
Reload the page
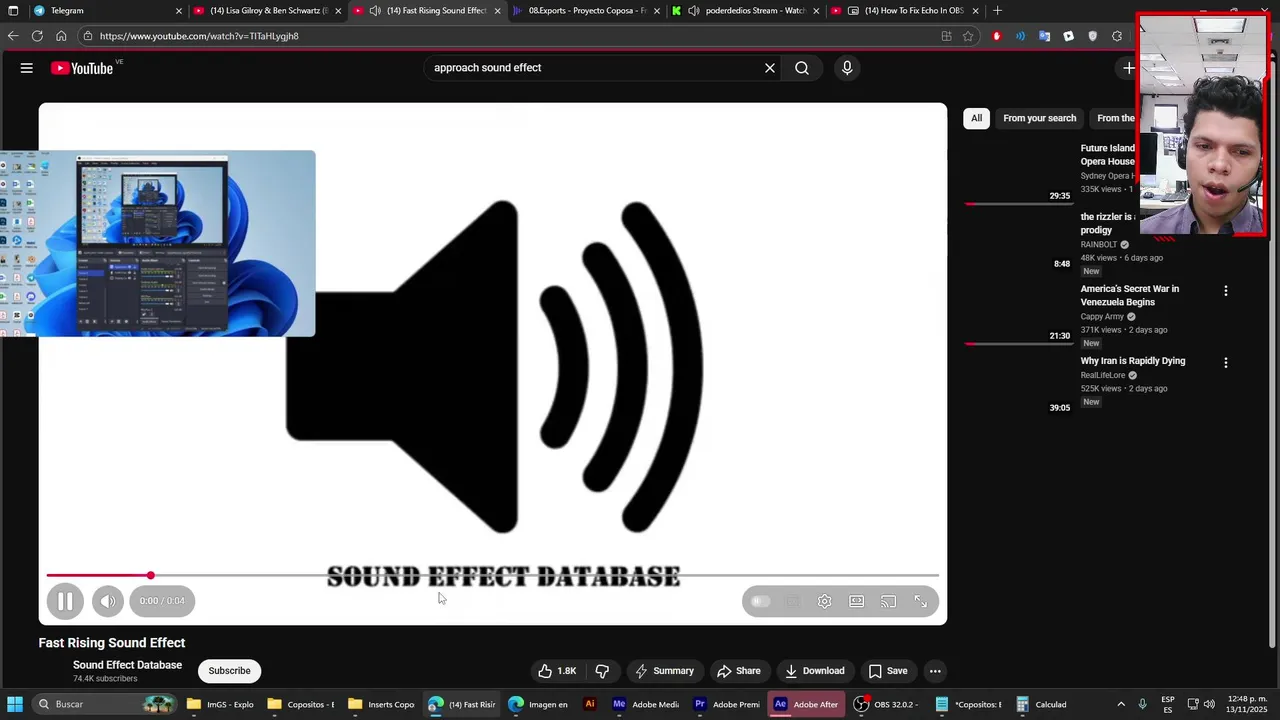(37, 36)
